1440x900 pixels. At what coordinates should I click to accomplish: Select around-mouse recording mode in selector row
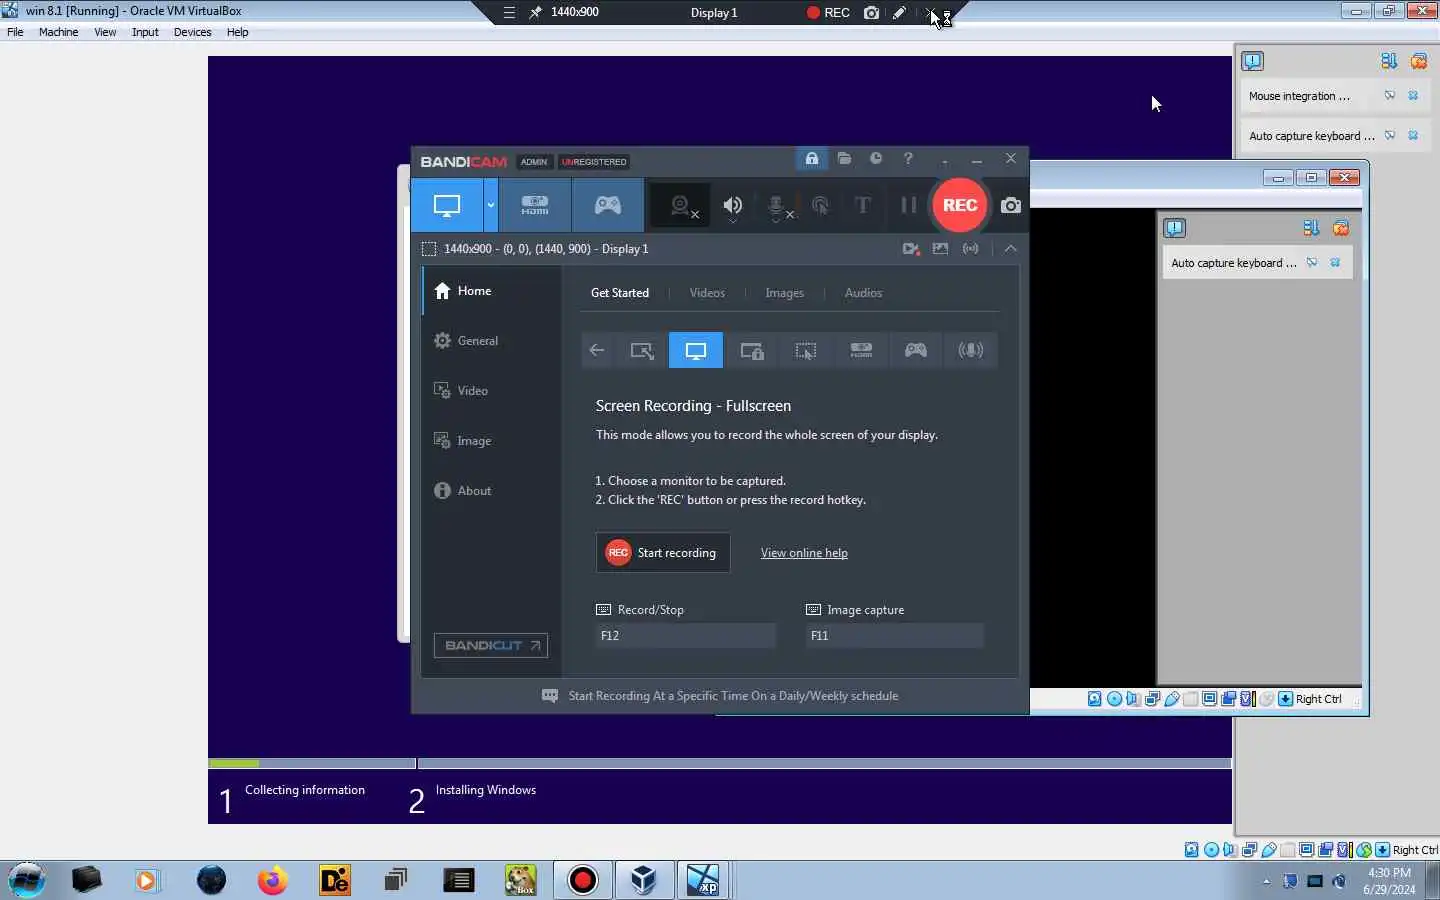click(x=806, y=350)
